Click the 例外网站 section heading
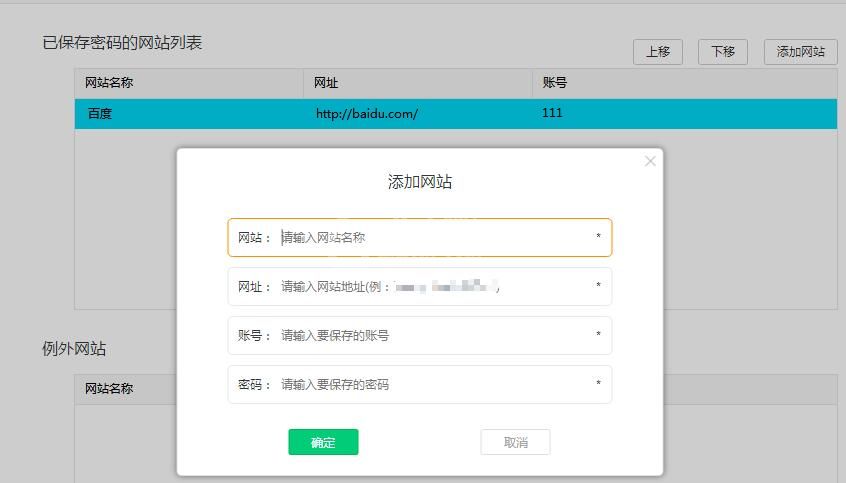This screenshot has width=846, height=483. pyautogui.click(x=74, y=349)
